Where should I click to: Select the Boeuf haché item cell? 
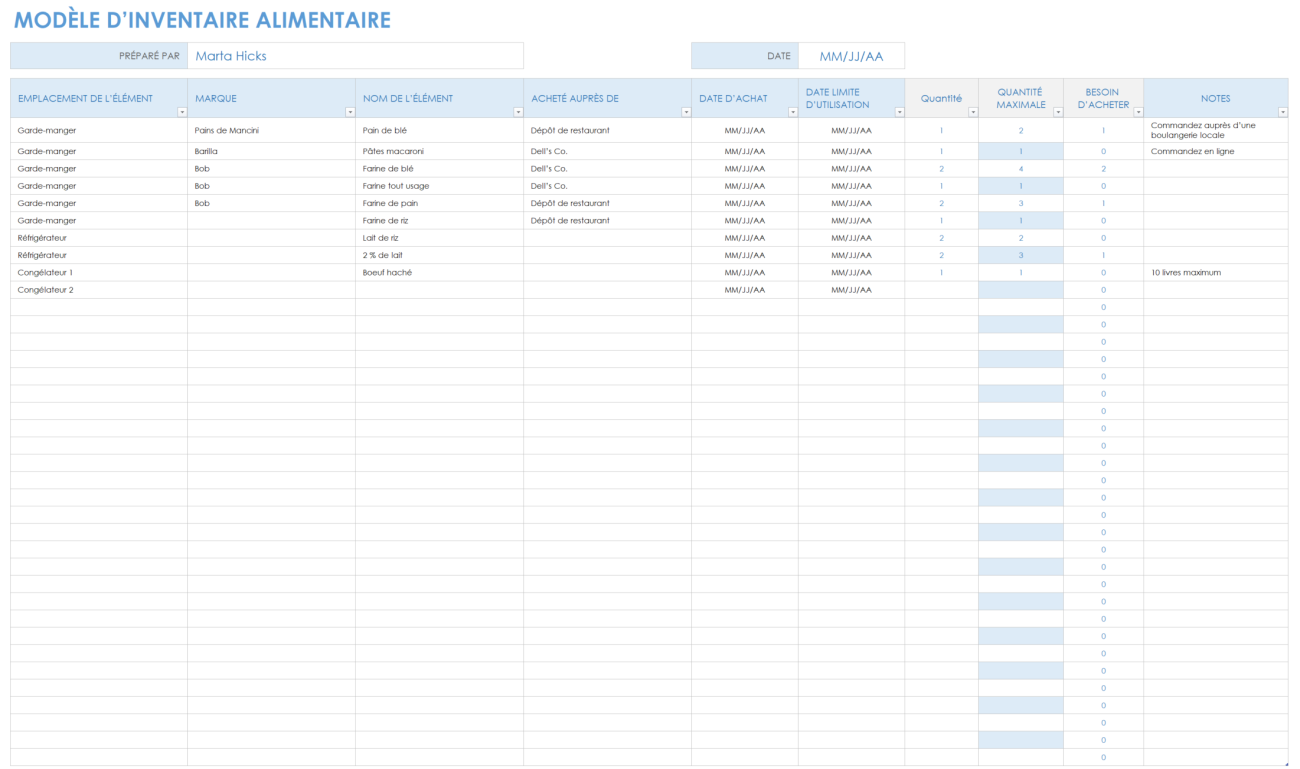(387, 272)
